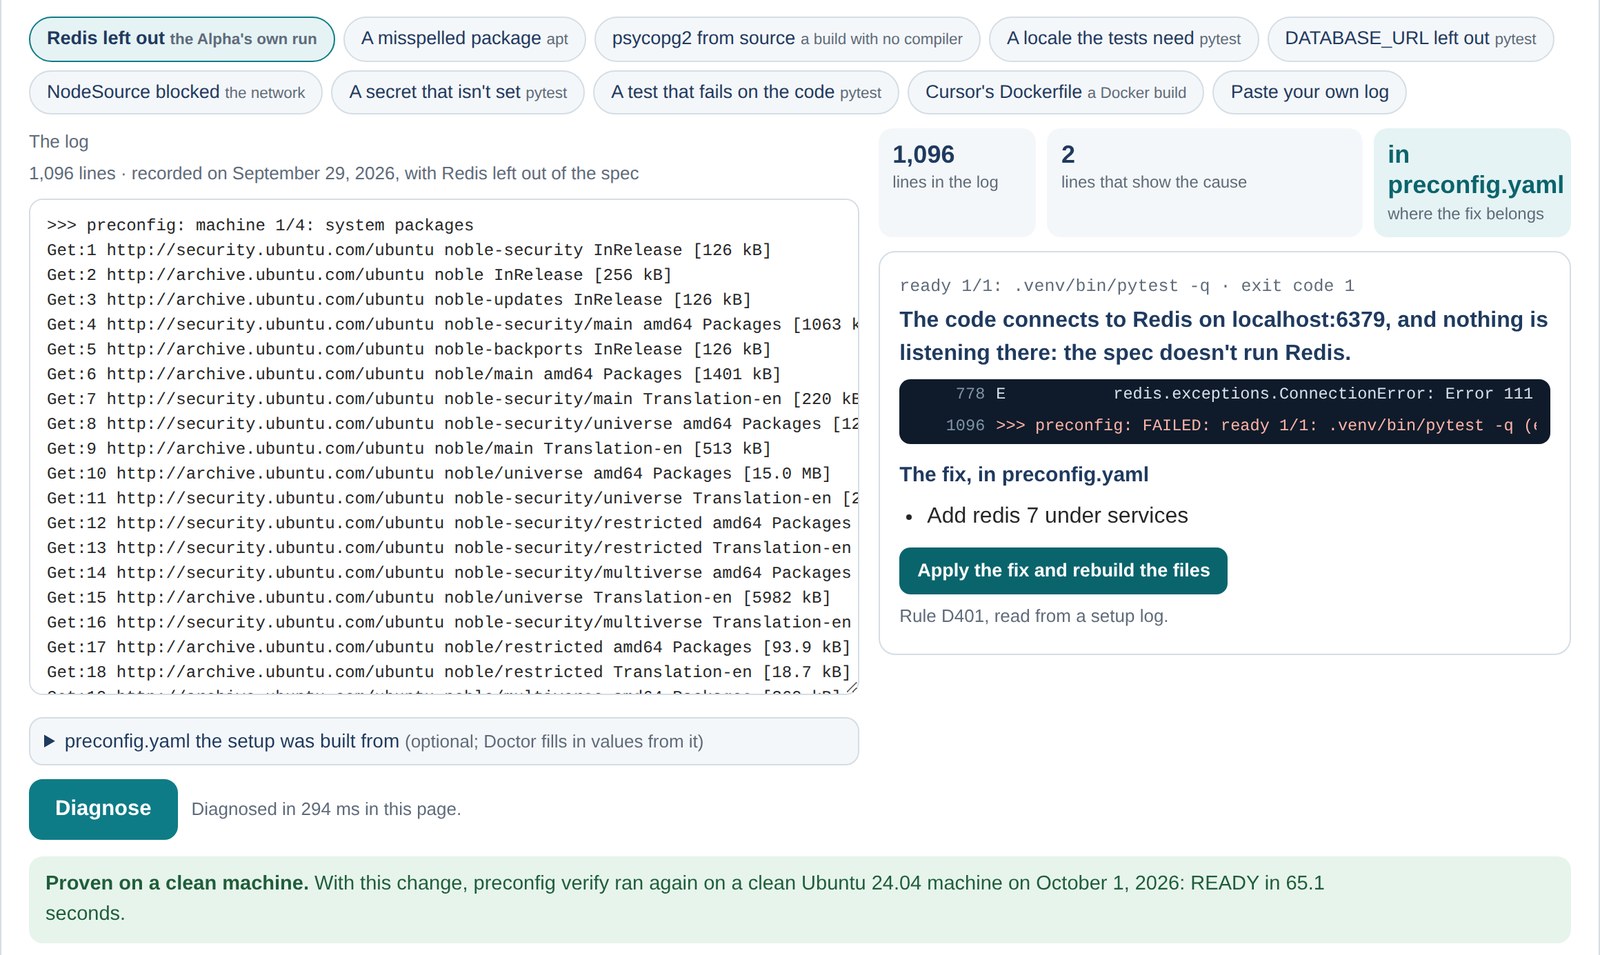Image resolution: width=1600 pixels, height=955 pixels.
Task: Click log line 'Get:18' noble/restricted Translation-en
Action: pyautogui.click(x=448, y=672)
